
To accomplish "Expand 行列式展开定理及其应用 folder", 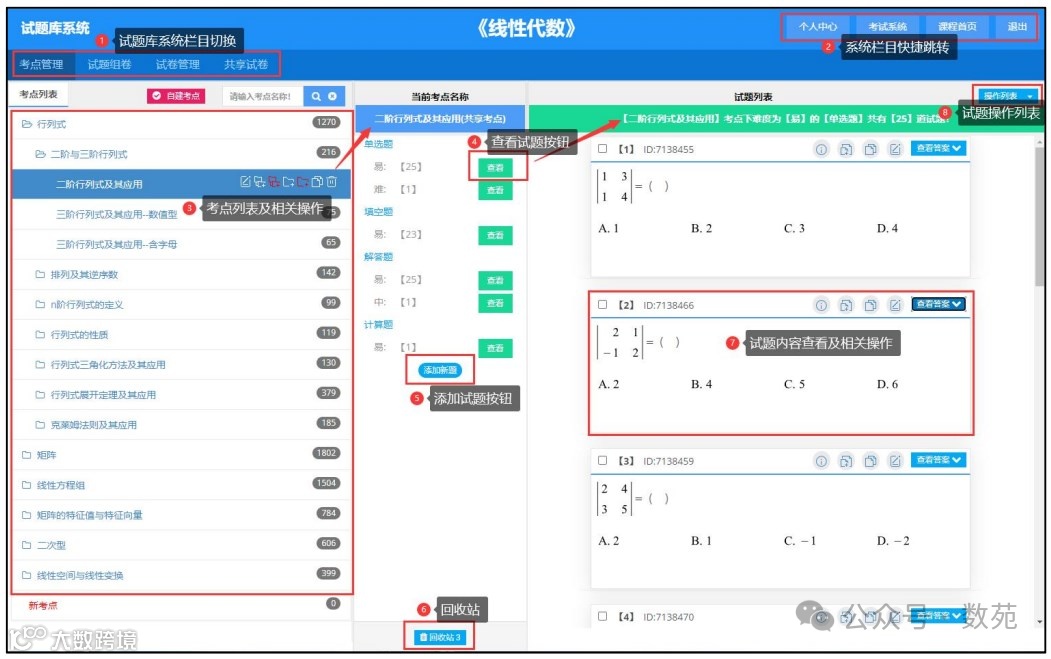I will tap(40, 395).
